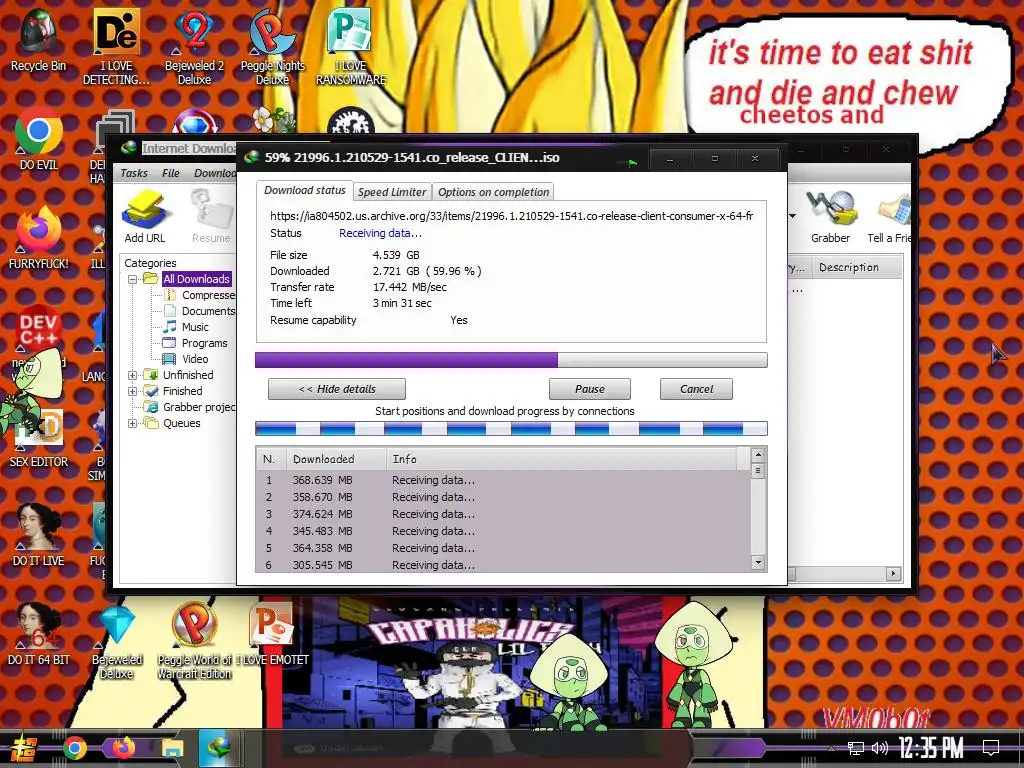Open the SEX EDITOR desktop shortcut
Viewport: 1024px width, 768px height.
pyautogui.click(x=39, y=438)
